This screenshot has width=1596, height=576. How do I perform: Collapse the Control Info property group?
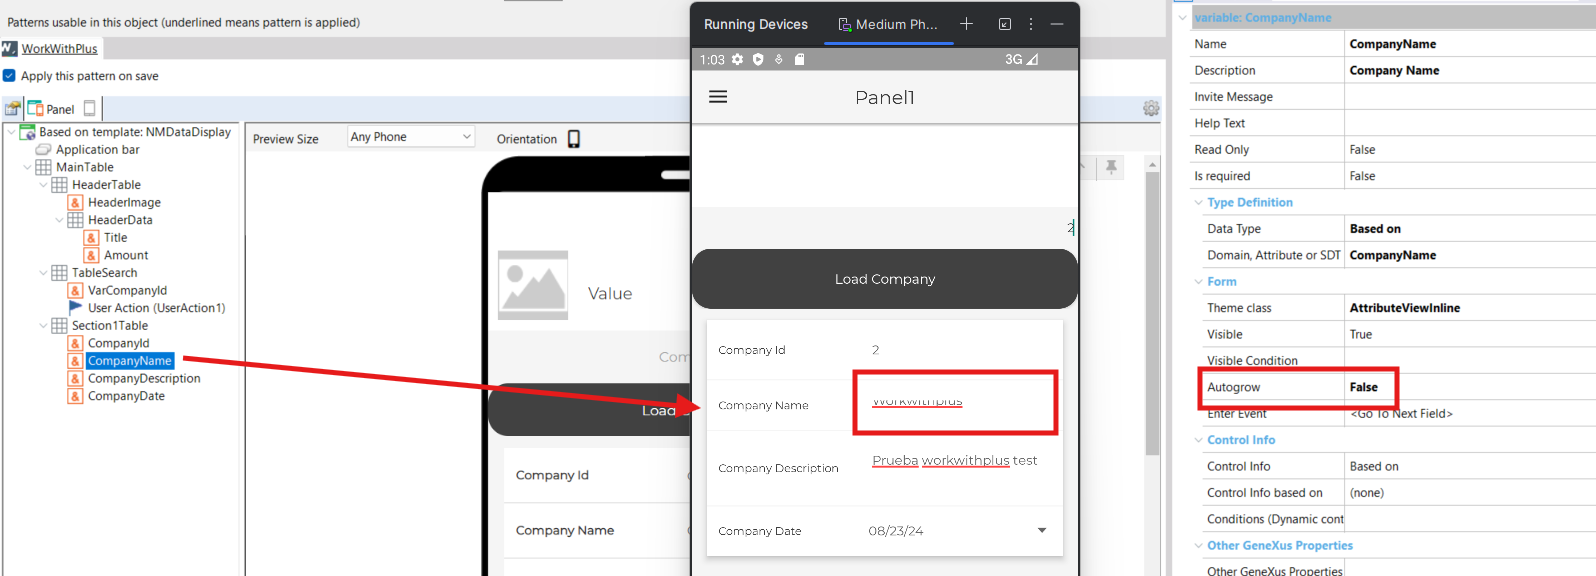point(1199,440)
